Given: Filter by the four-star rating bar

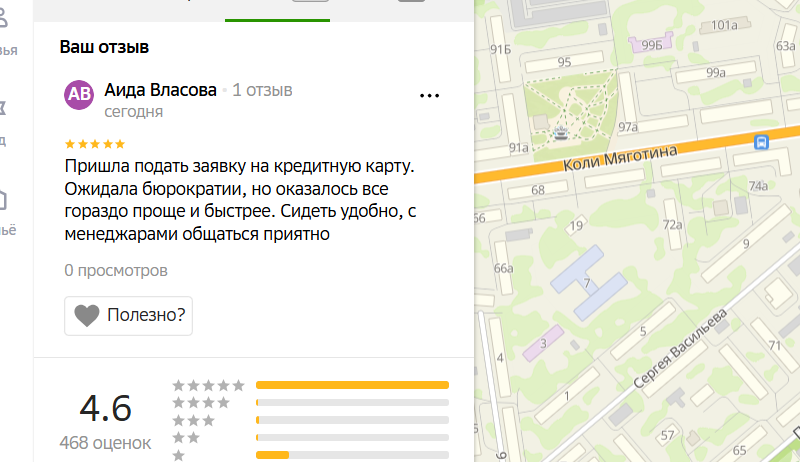Looking at the screenshot, I should click(x=352, y=403).
